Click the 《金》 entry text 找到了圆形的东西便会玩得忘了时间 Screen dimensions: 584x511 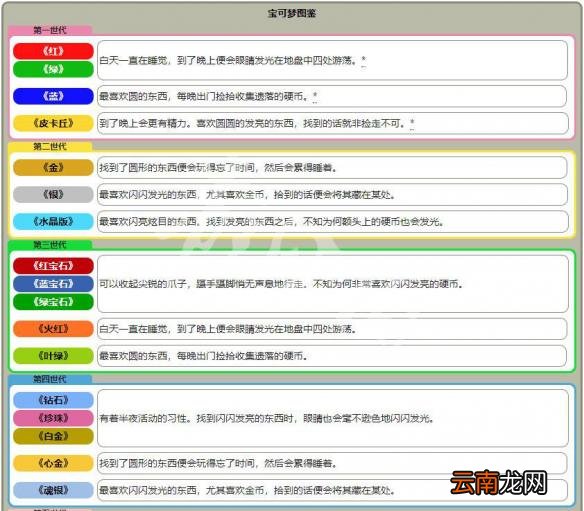[178, 168]
